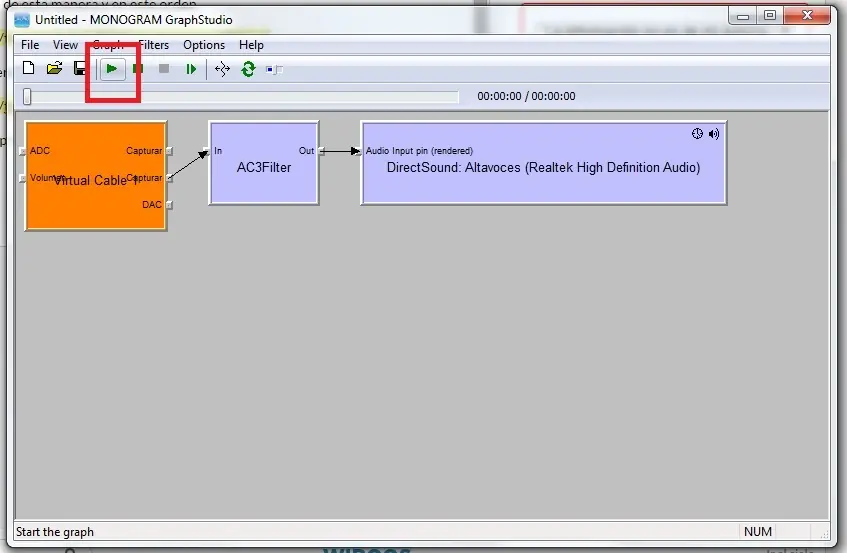The height and width of the screenshot is (553, 847).
Task: Click the direct connection arrows toolbar icon
Action: pos(222,69)
